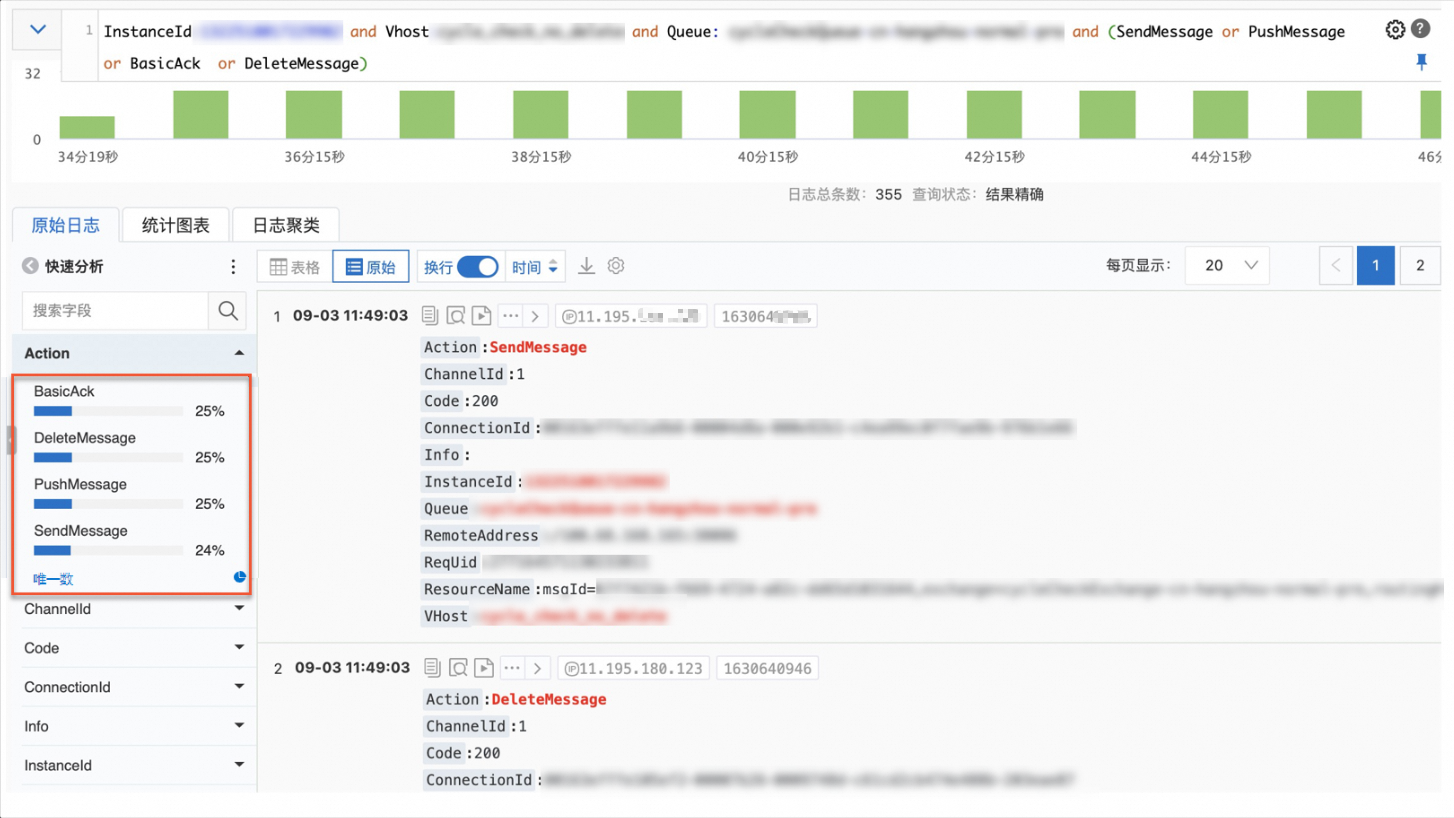Download logs with the download icon
This screenshot has height=818, width=1454.
click(587, 266)
